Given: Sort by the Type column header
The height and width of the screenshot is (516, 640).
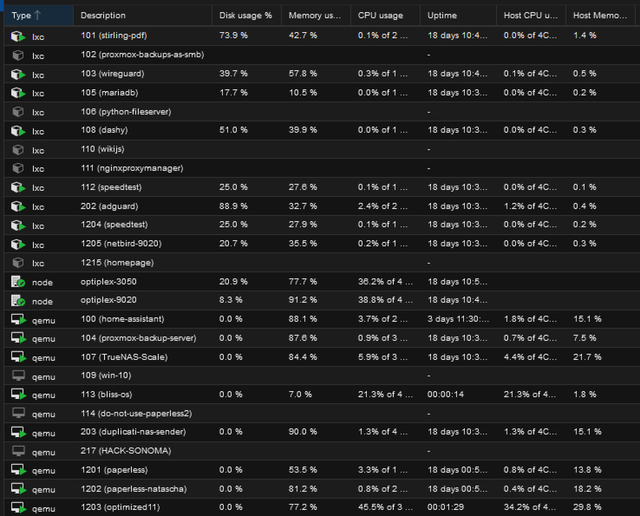Looking at the screenshot, I should point(39,16).
